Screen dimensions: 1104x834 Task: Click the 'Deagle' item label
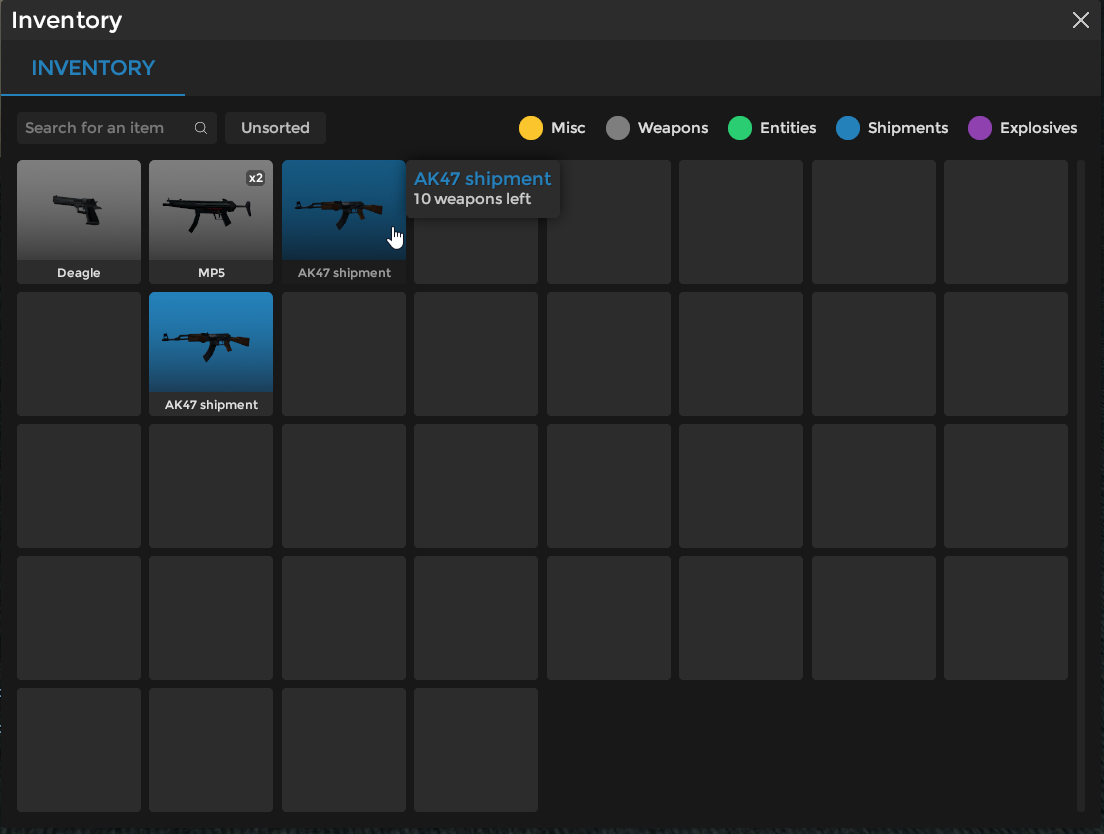pyautogui.click(x=79, y=272)
